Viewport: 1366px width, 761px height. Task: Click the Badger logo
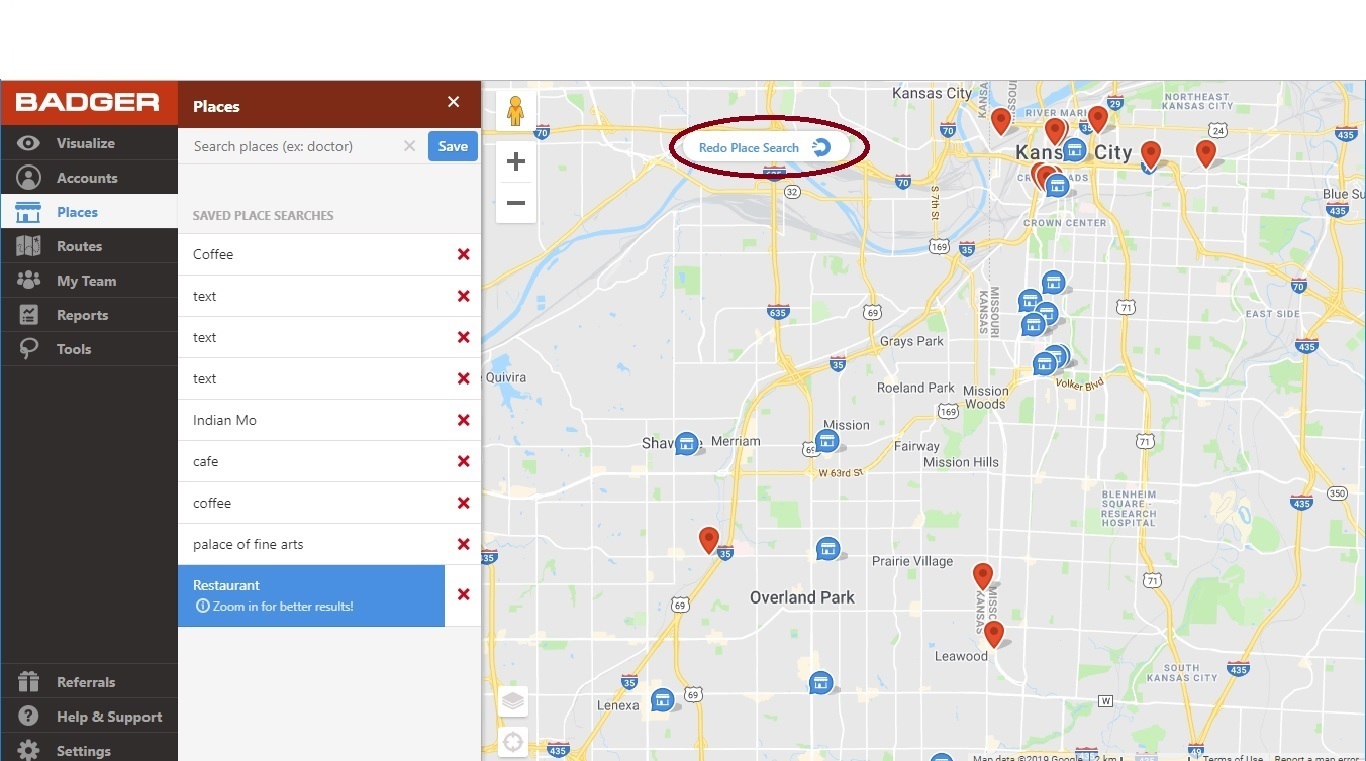pyautogui.click(x=88, y=102)
